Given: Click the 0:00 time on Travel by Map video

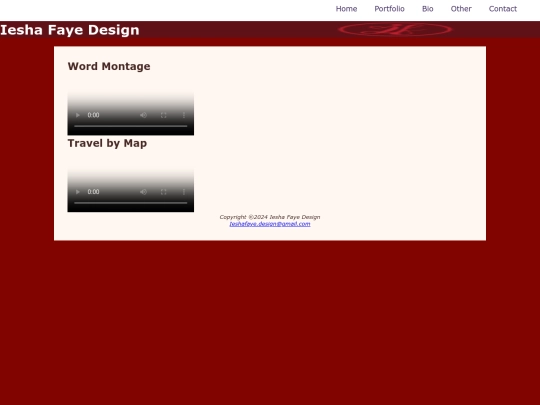Looking at the screenshot, I should click(93, 192).
